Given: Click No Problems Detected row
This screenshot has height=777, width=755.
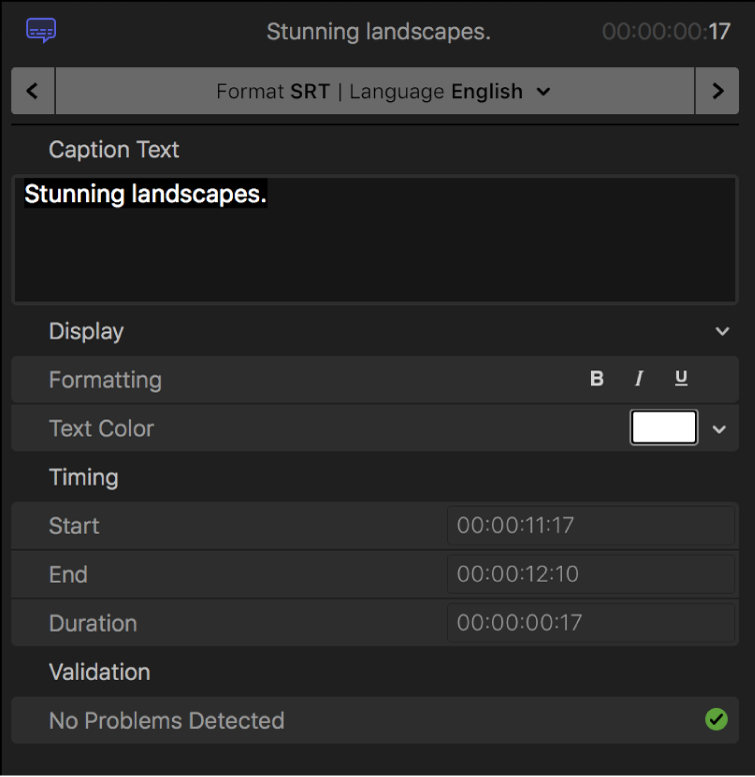Looking at the screenshot, I should (167, 720).
